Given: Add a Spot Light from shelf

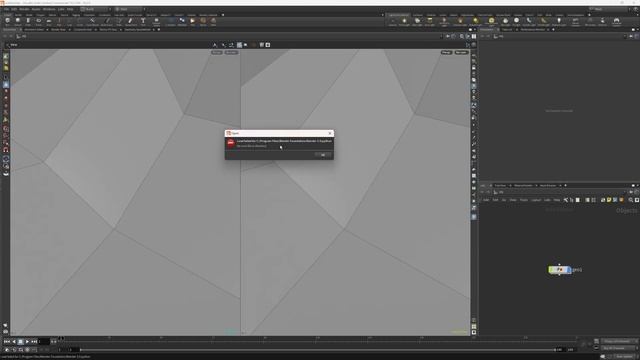Looking at the screenshot, I should tap(417, 22).
